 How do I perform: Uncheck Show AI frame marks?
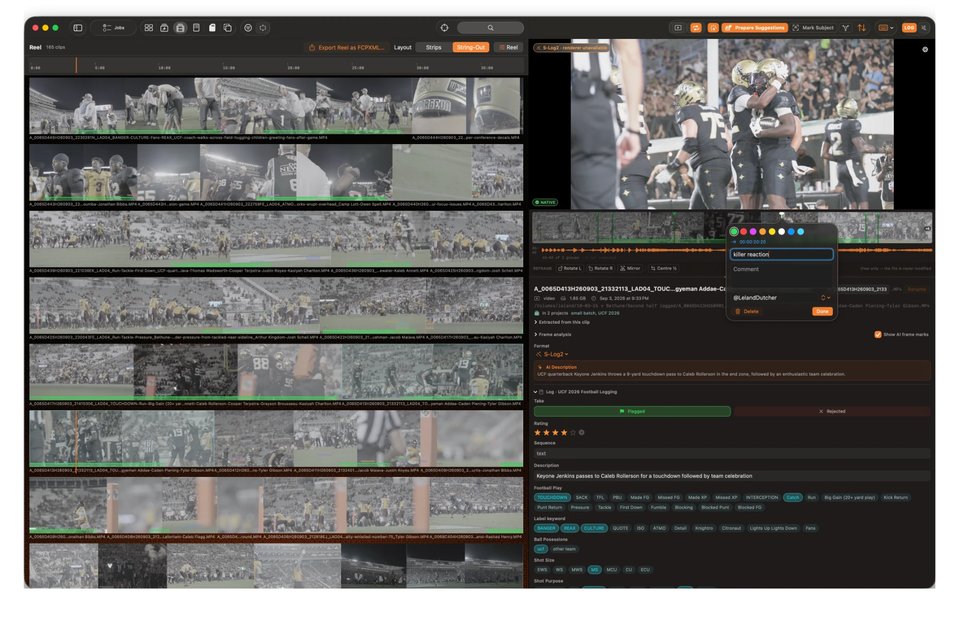click(x=878, y=334)
